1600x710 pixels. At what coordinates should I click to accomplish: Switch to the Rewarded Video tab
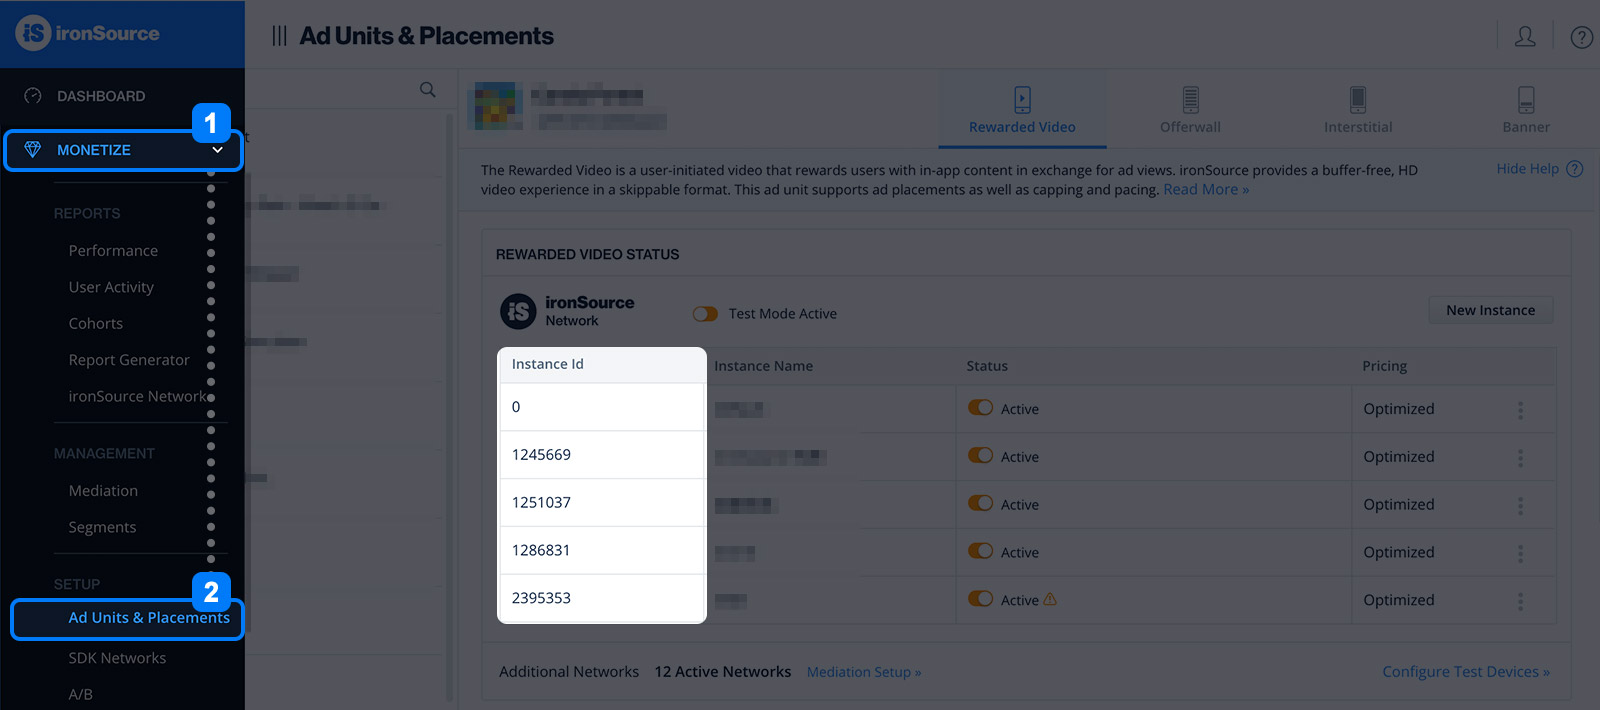point(1022,108)
